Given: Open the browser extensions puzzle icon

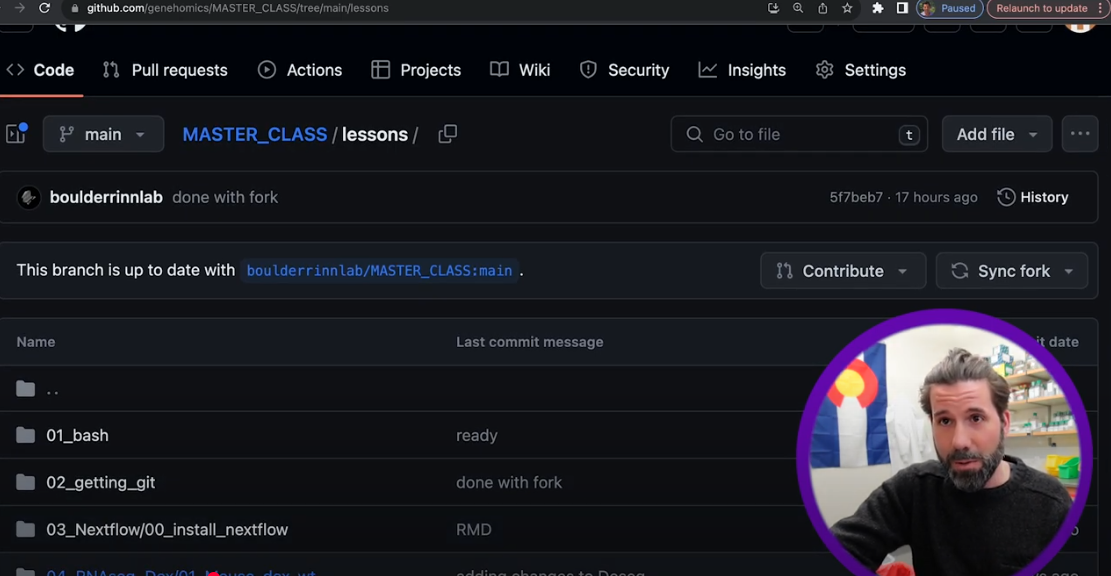Looking at the screenshot, I should coord(877,9).
